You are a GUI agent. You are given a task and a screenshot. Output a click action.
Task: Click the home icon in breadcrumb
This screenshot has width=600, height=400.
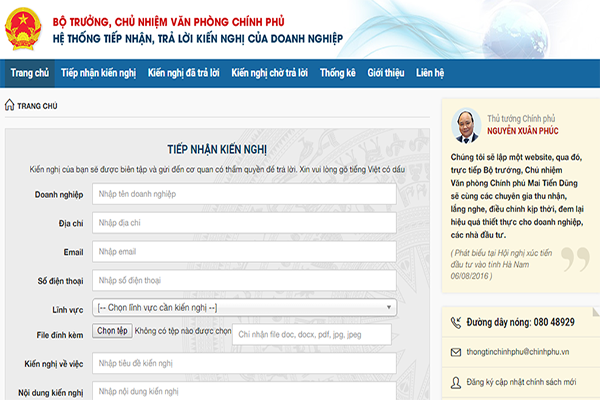[x=9, y=105]
